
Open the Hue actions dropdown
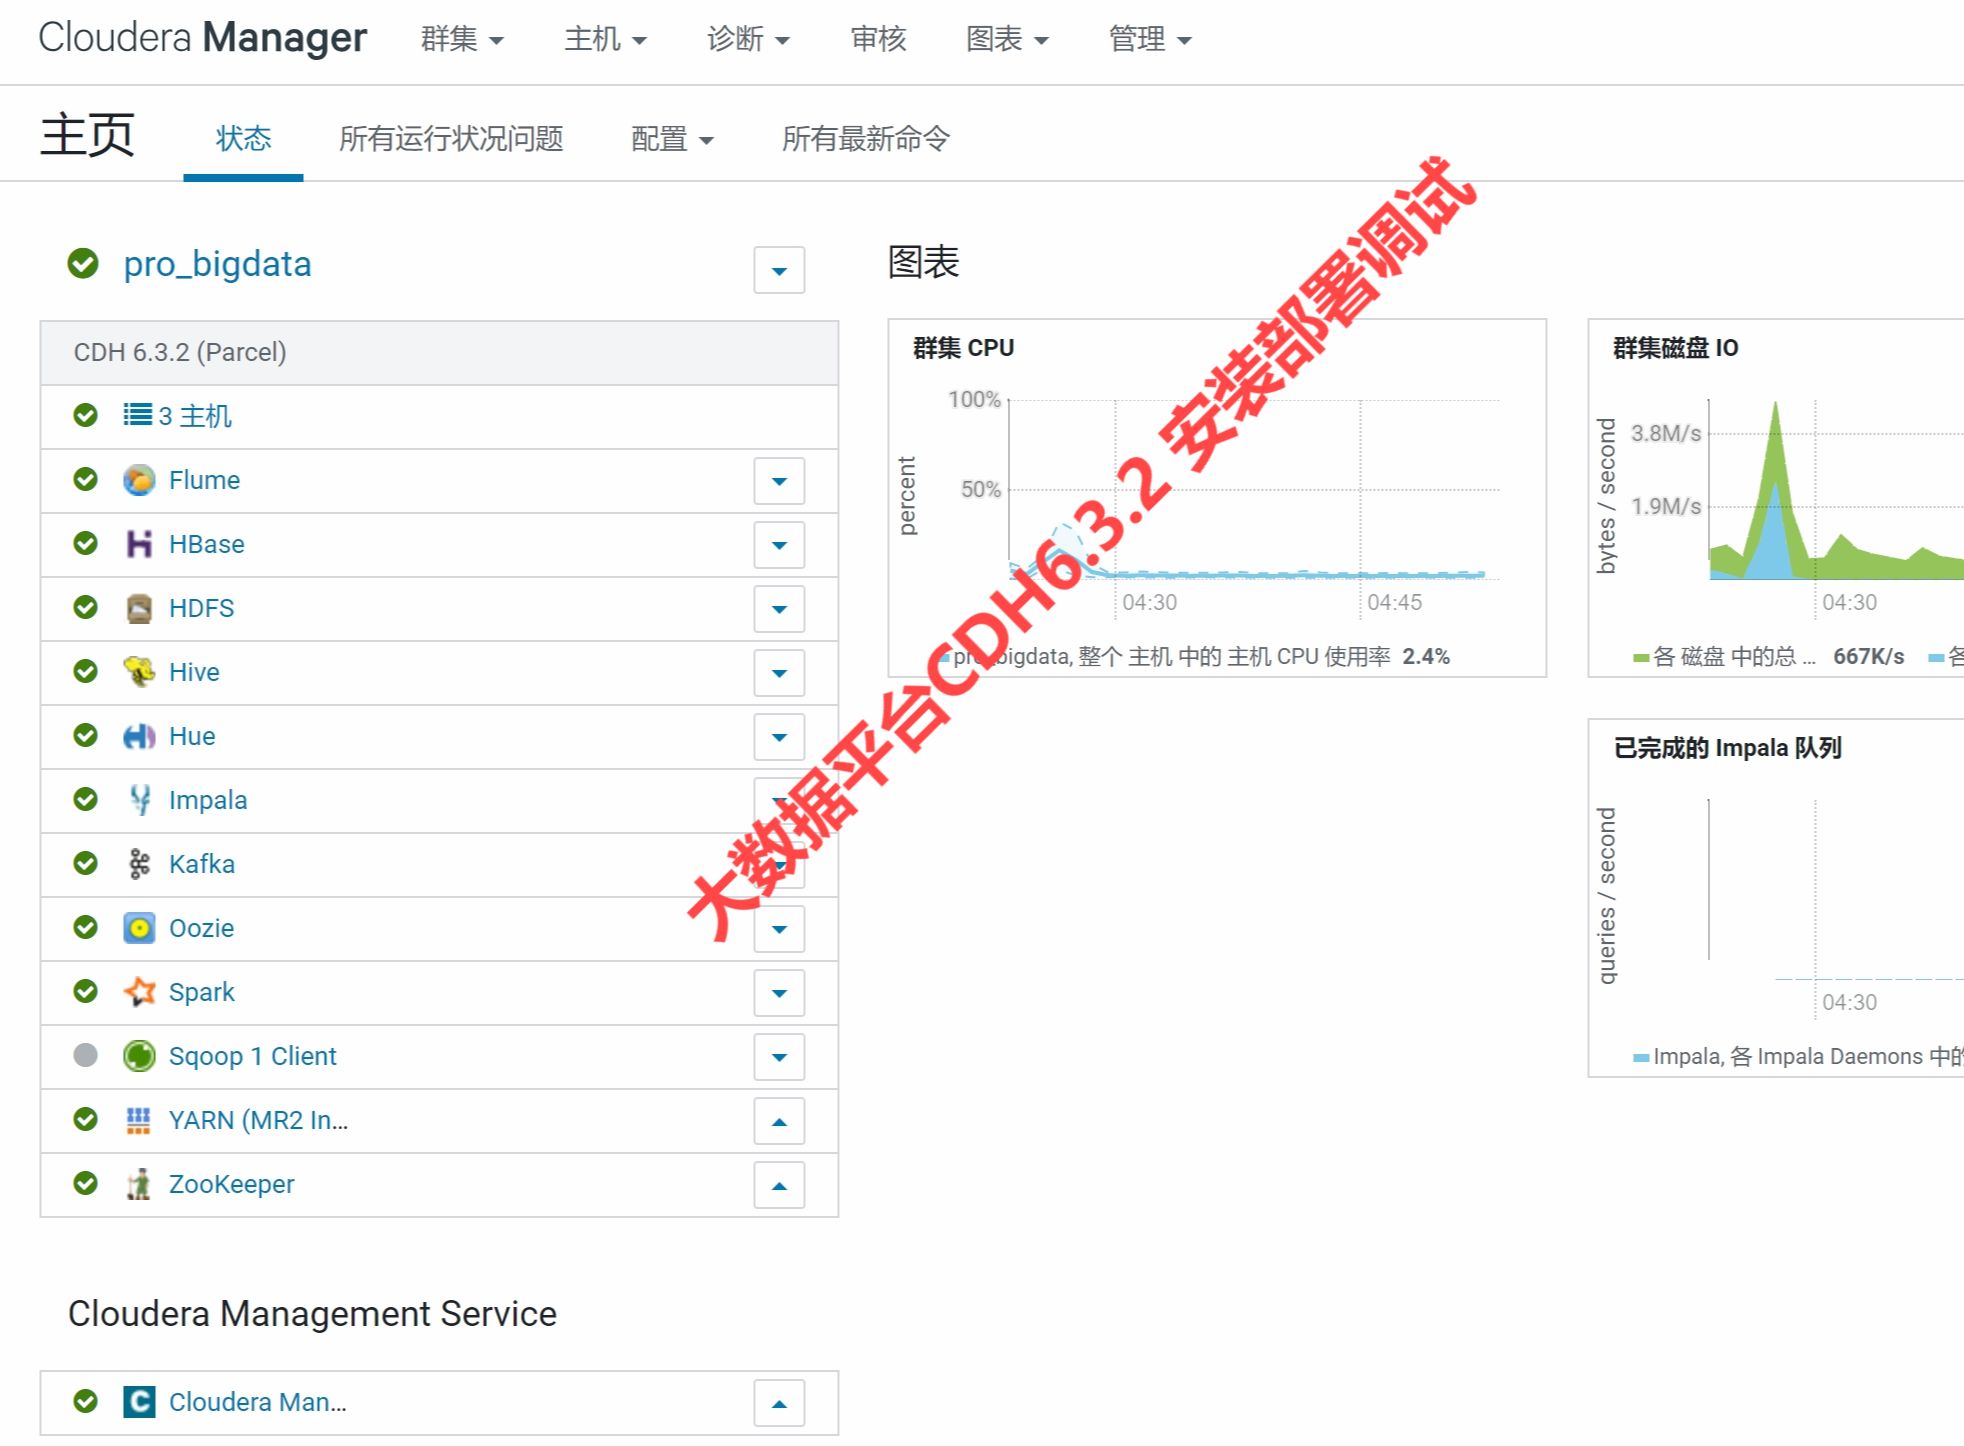click(779, 737)
